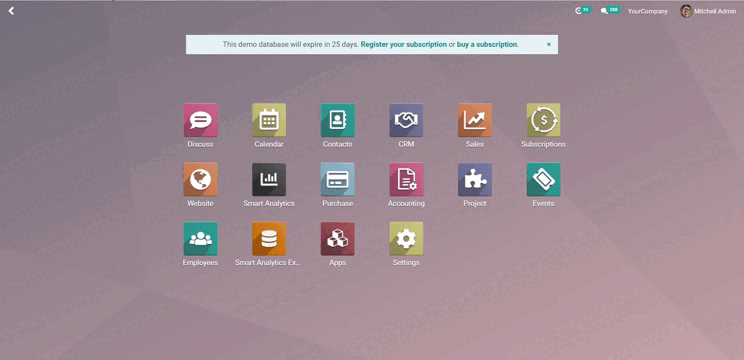Screen dimensions: 744x360
Task: Open the Website globe icon
Action: tap(200, 179)
